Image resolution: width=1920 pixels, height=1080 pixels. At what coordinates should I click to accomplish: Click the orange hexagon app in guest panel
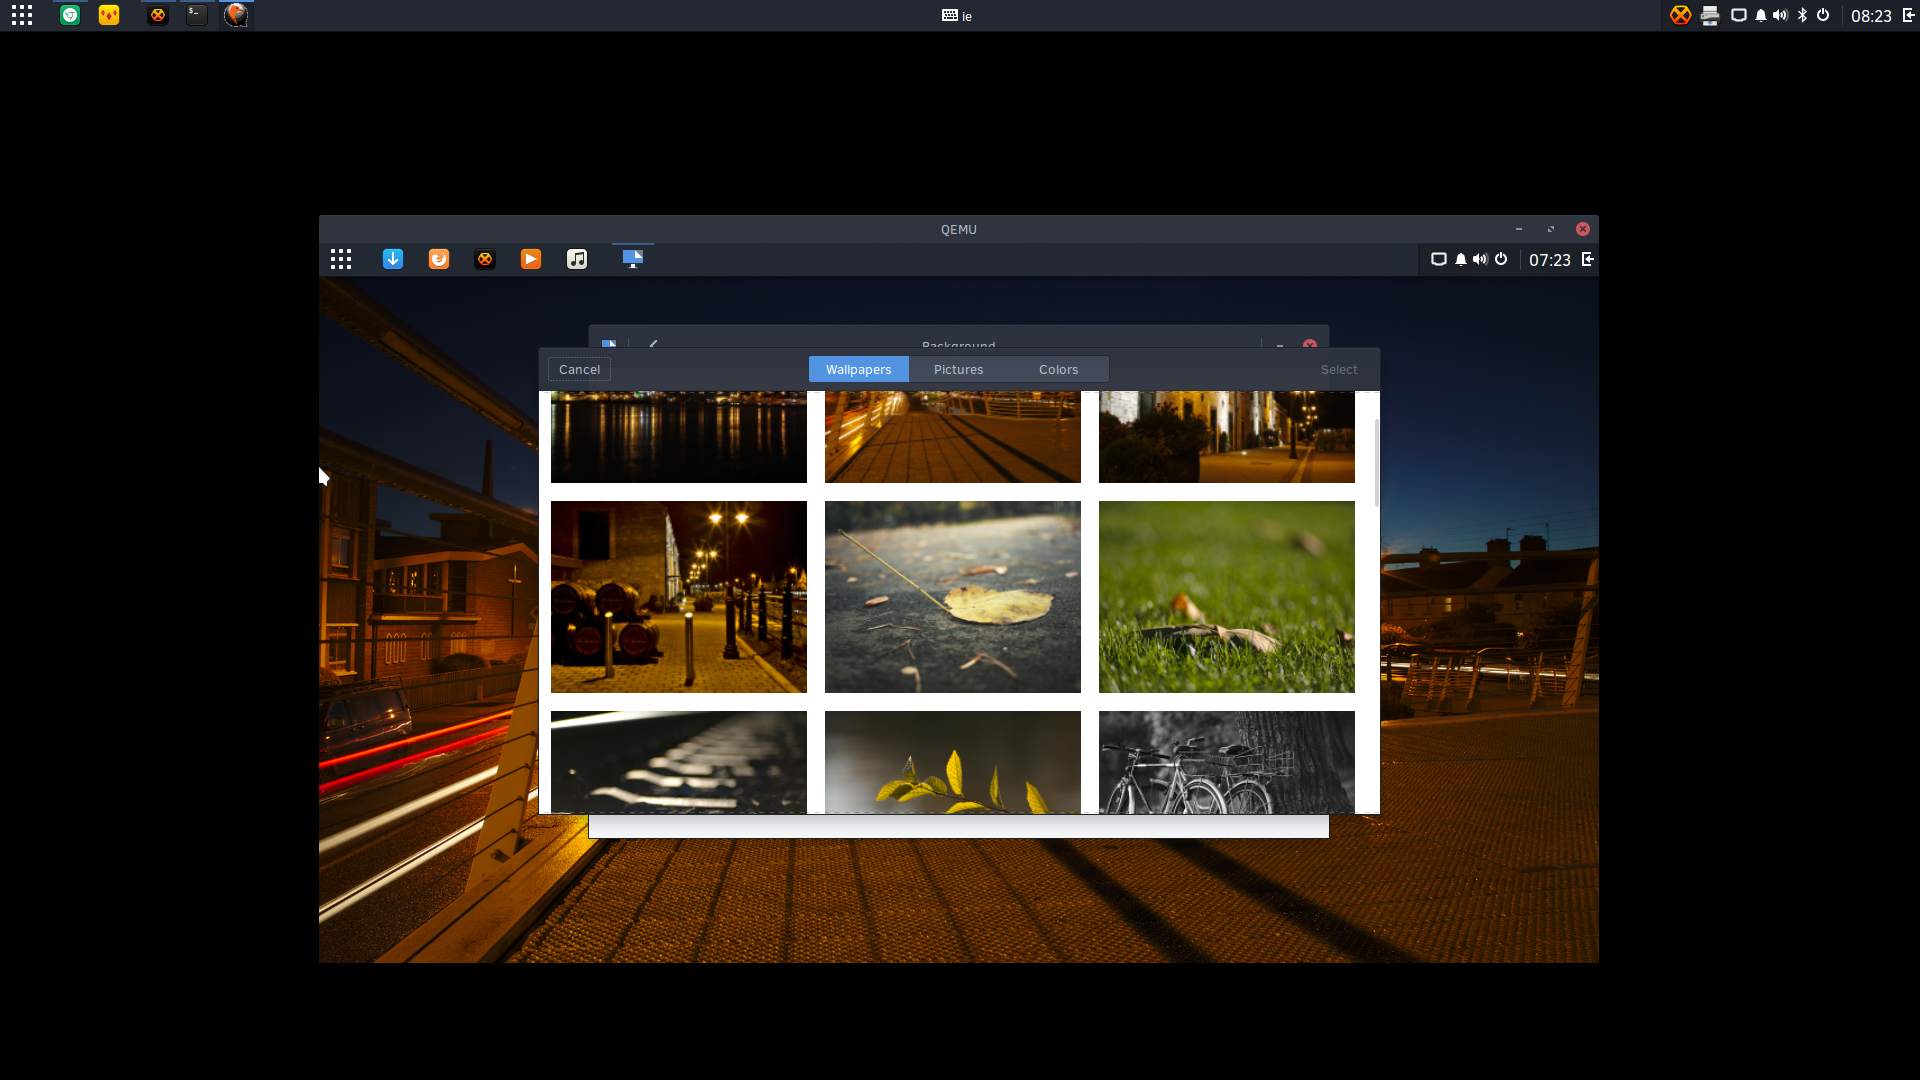point(485,259)
